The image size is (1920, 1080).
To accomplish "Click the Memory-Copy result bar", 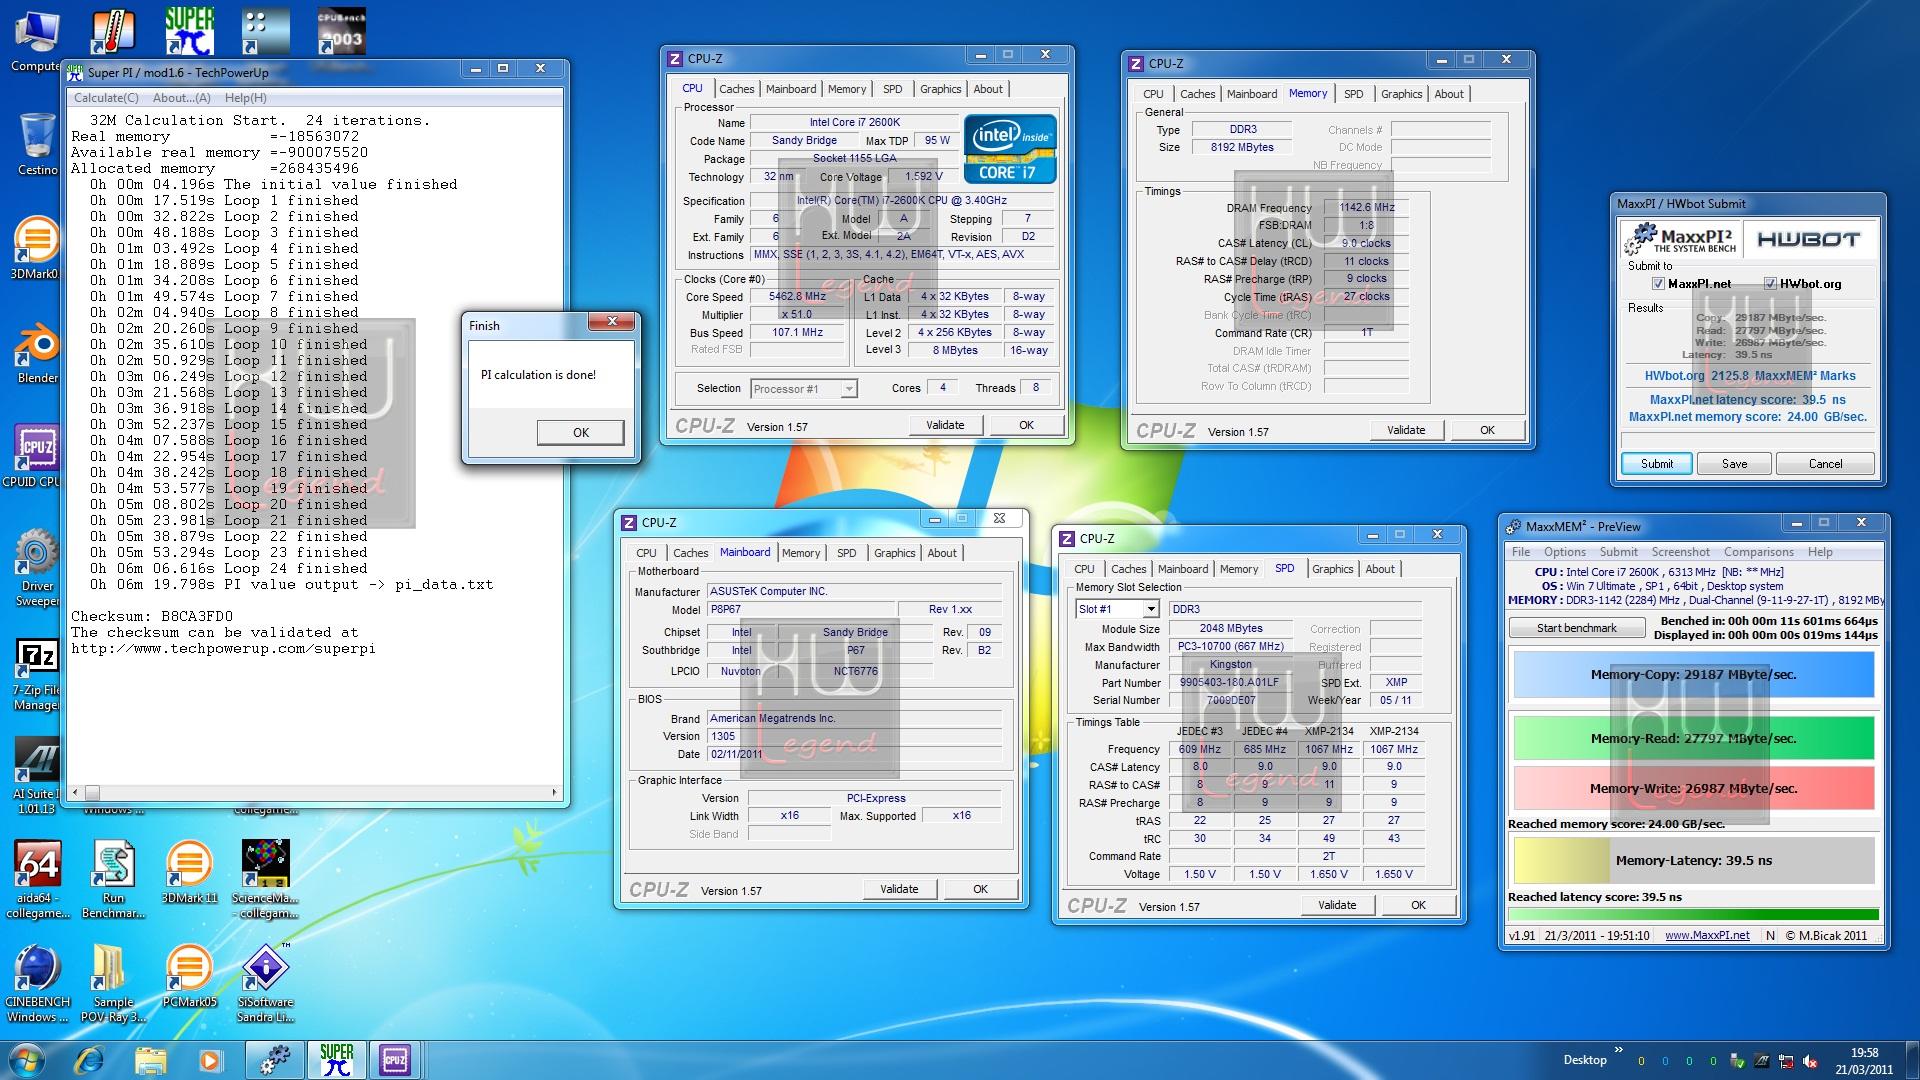I will [x=1693, y=675].
